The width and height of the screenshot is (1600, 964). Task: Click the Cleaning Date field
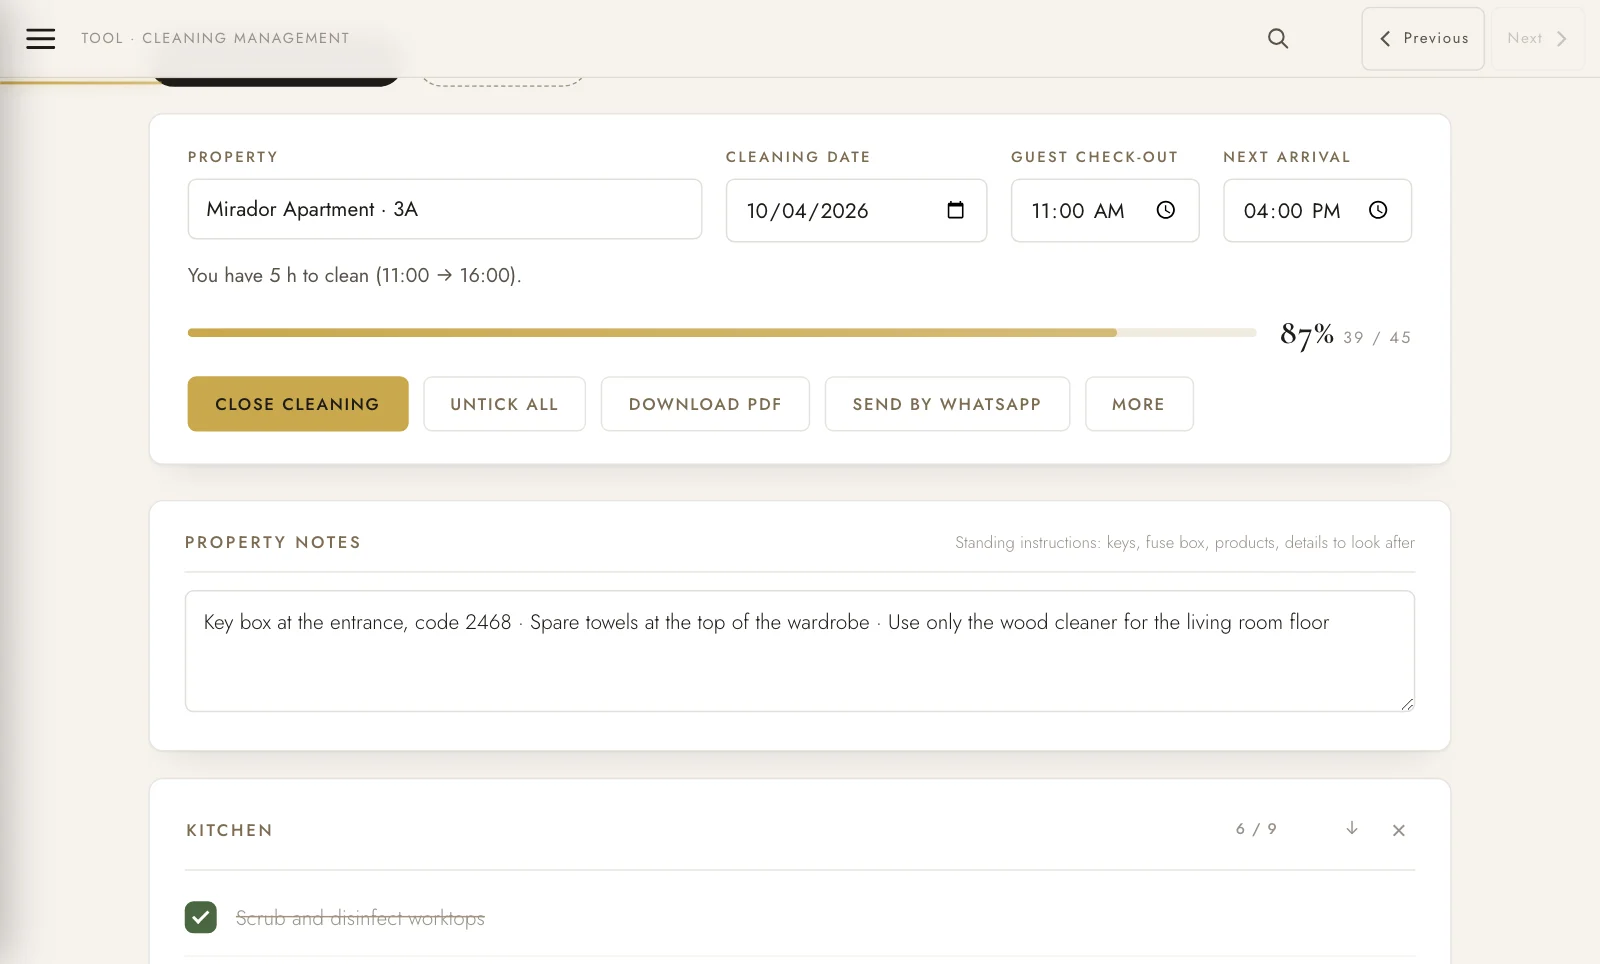856,210
